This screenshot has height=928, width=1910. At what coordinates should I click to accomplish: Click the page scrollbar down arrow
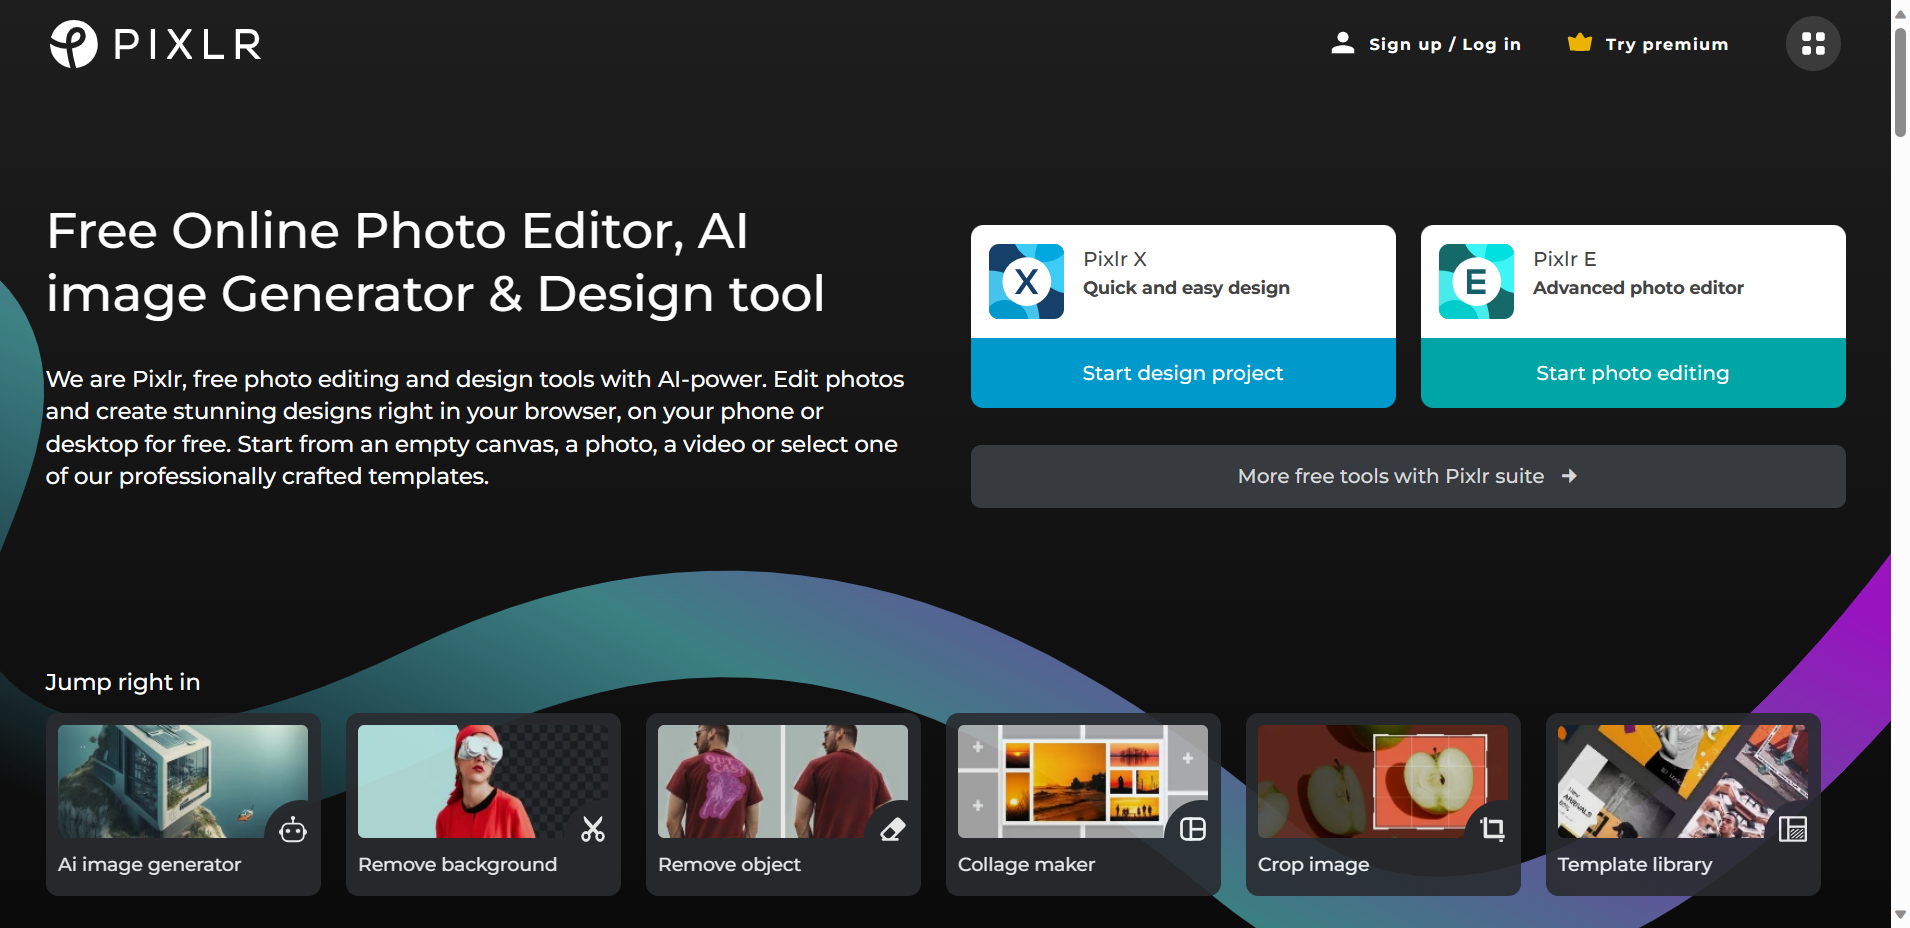[1900, 915]
